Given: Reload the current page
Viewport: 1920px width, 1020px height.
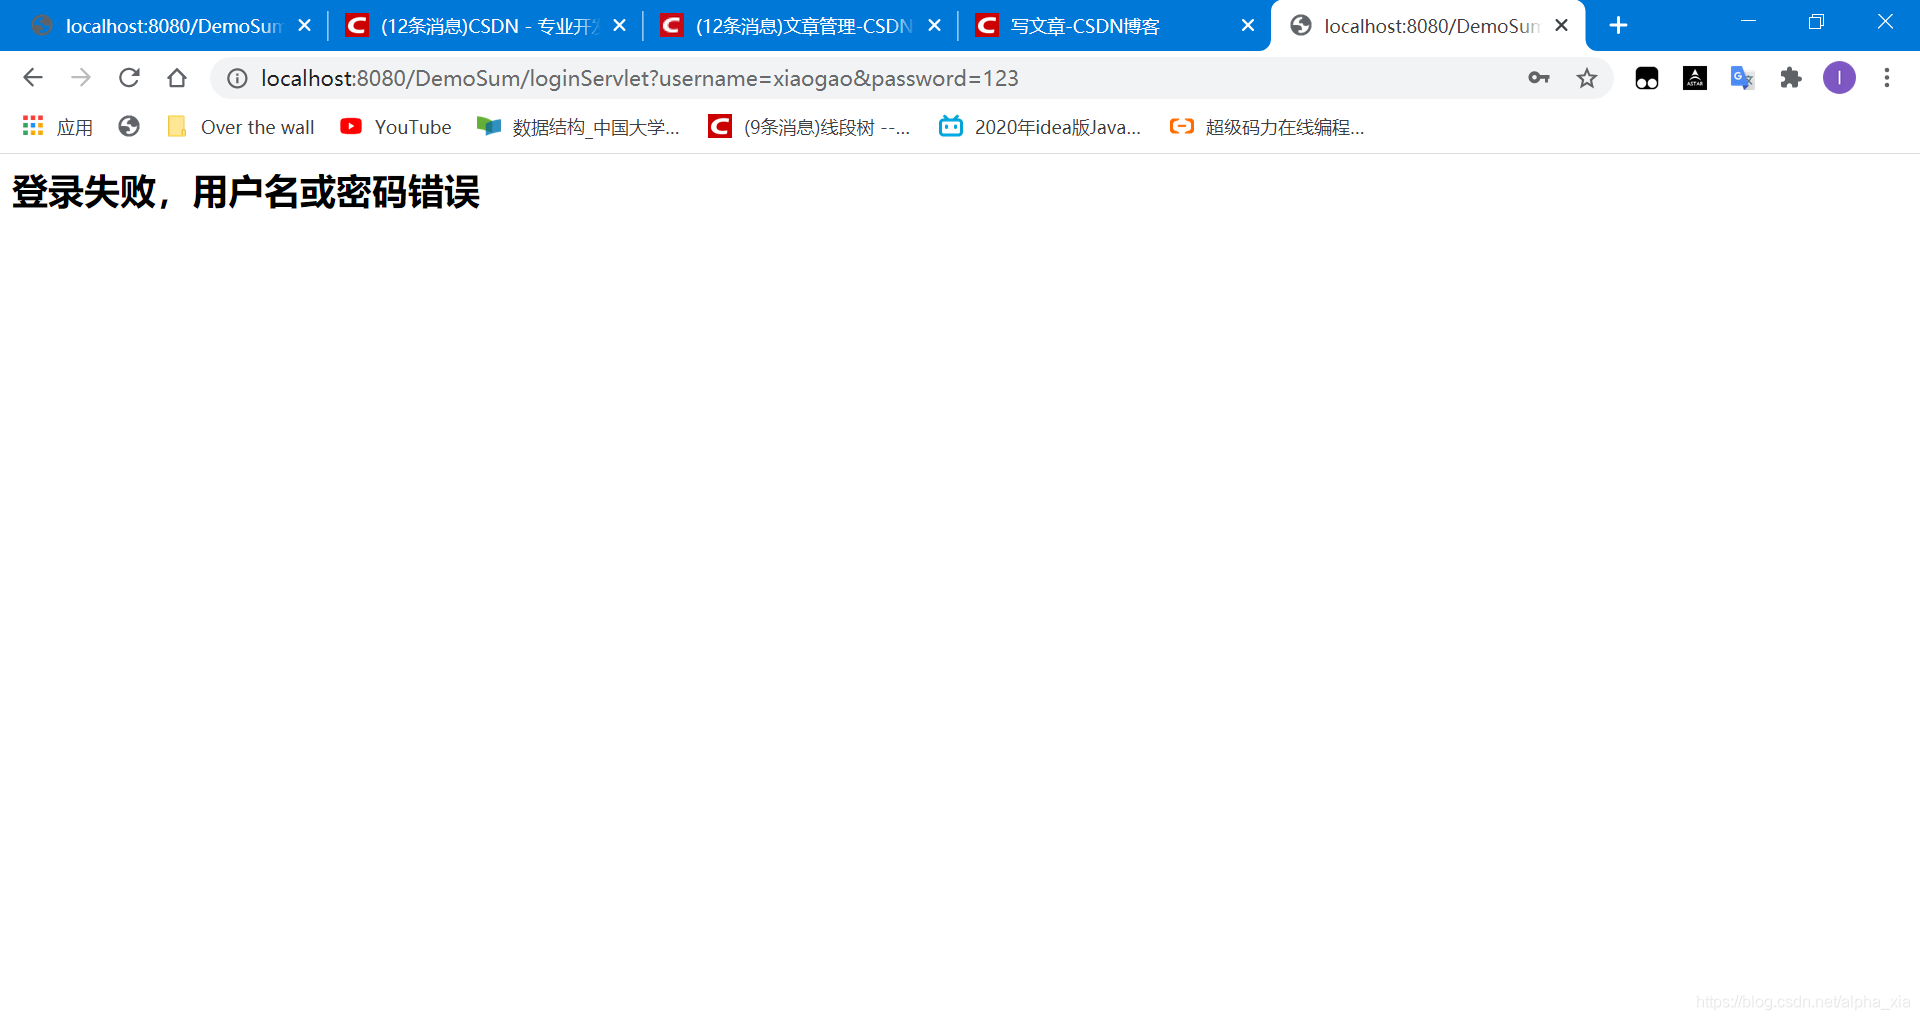Looking at the screenshot, I should click(x=129, y=77).
